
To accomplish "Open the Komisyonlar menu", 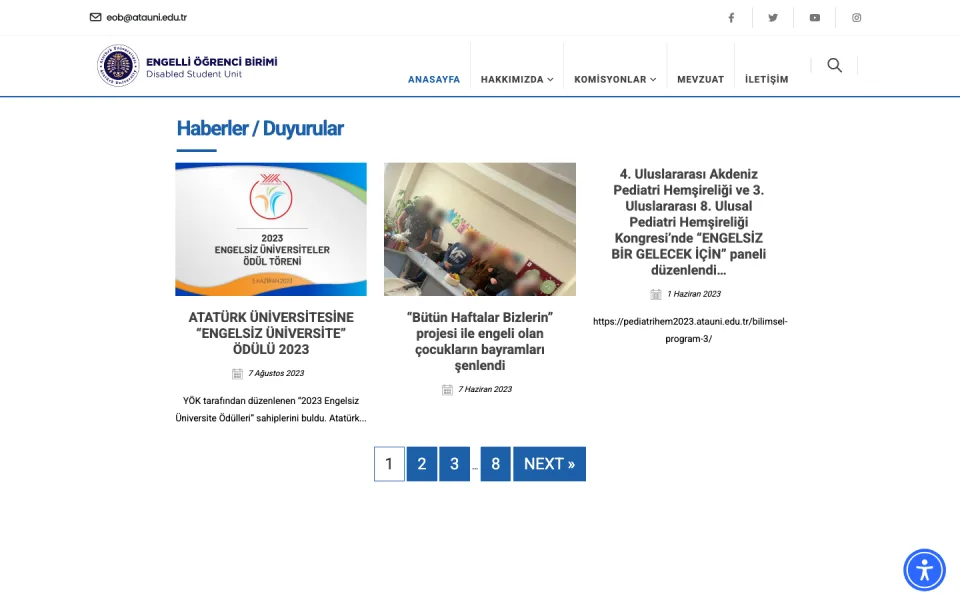I will [x=610, y=80].
